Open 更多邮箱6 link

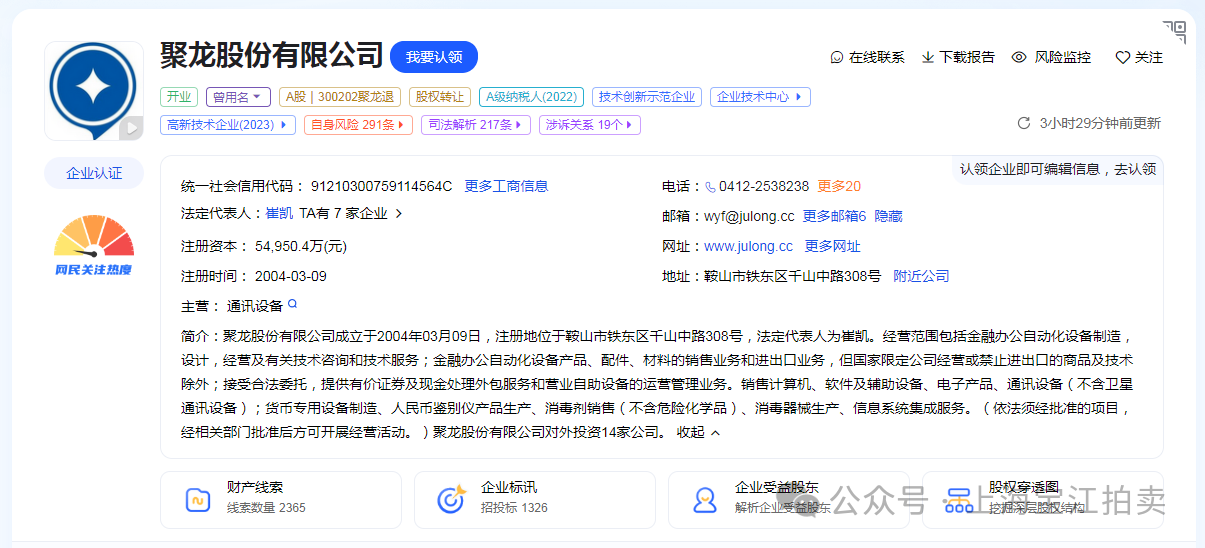pyautogui.click(x=834, y=216)
